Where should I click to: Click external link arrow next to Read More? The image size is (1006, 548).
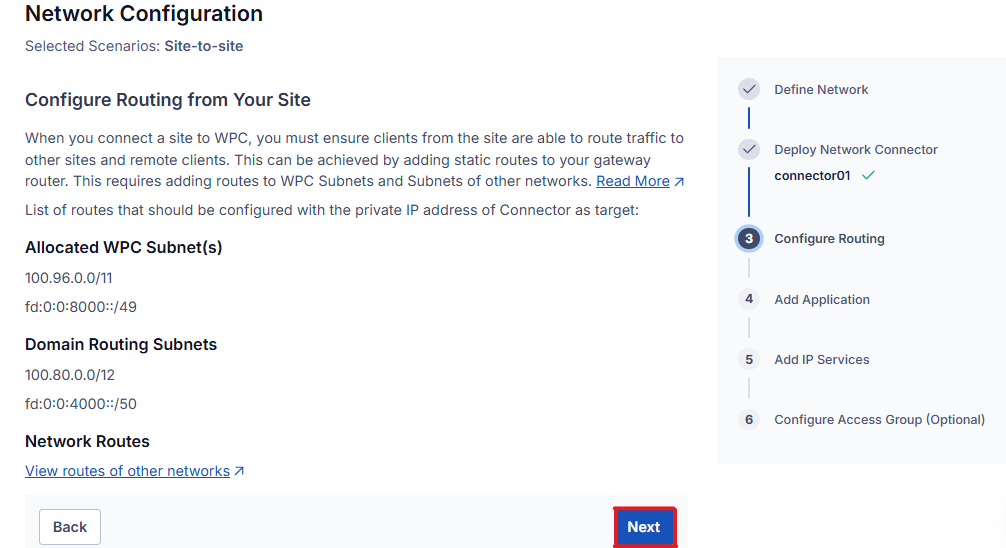pos(679,182)
